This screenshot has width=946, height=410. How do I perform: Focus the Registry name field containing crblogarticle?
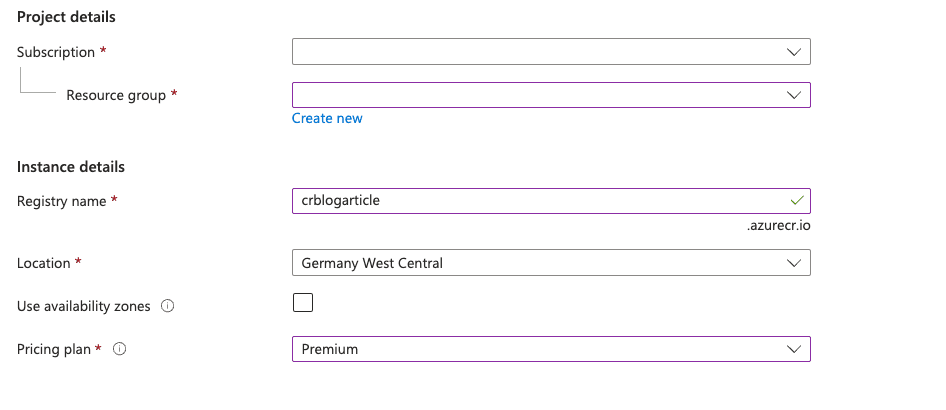[x=551, y=201]
